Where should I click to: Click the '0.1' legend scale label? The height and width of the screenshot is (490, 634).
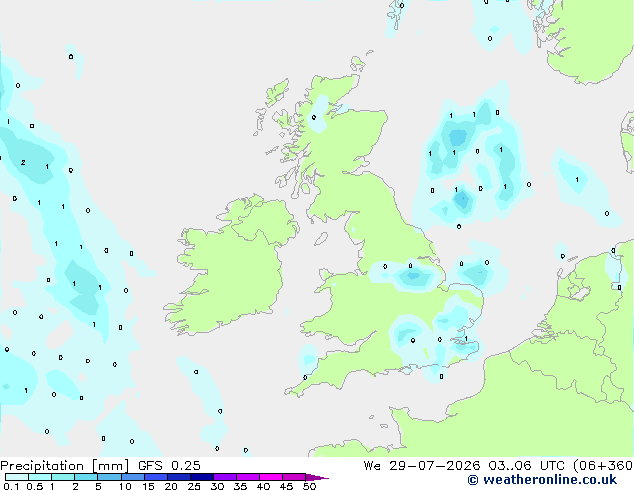pyautogui.click(x=11, y=486)
